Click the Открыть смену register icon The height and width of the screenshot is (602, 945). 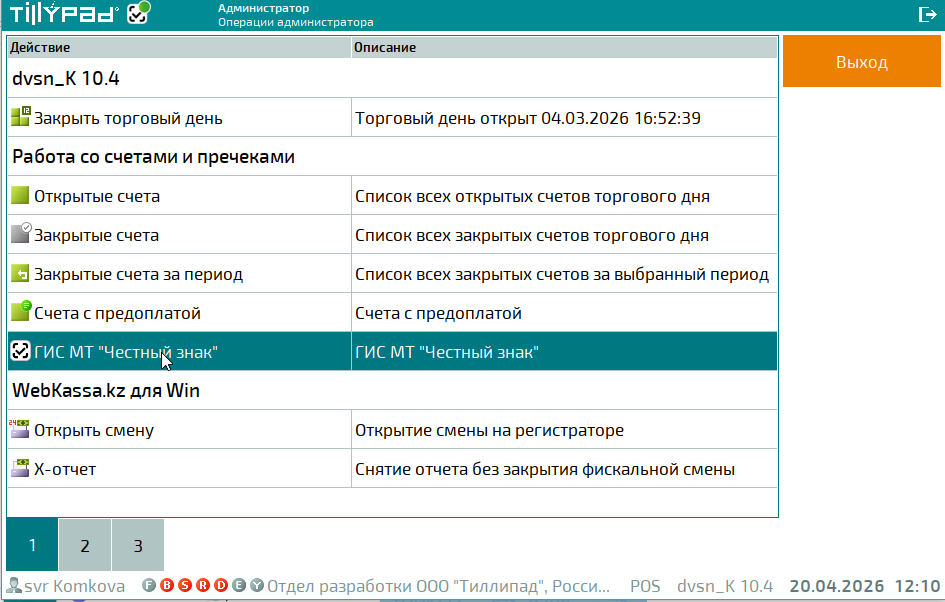coord(19,429)
